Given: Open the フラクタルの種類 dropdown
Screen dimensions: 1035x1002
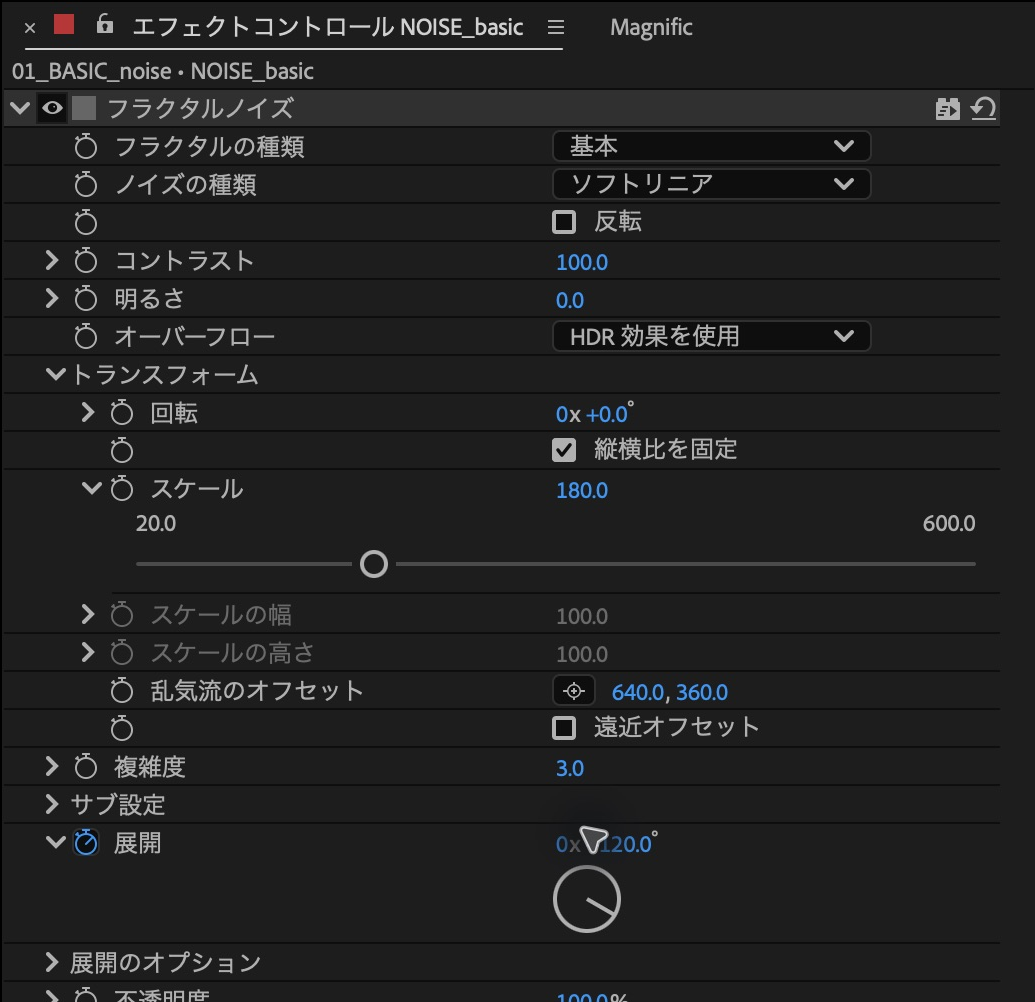Looking at the screenshot, I should pyautogui.click(x=712, y=146).
